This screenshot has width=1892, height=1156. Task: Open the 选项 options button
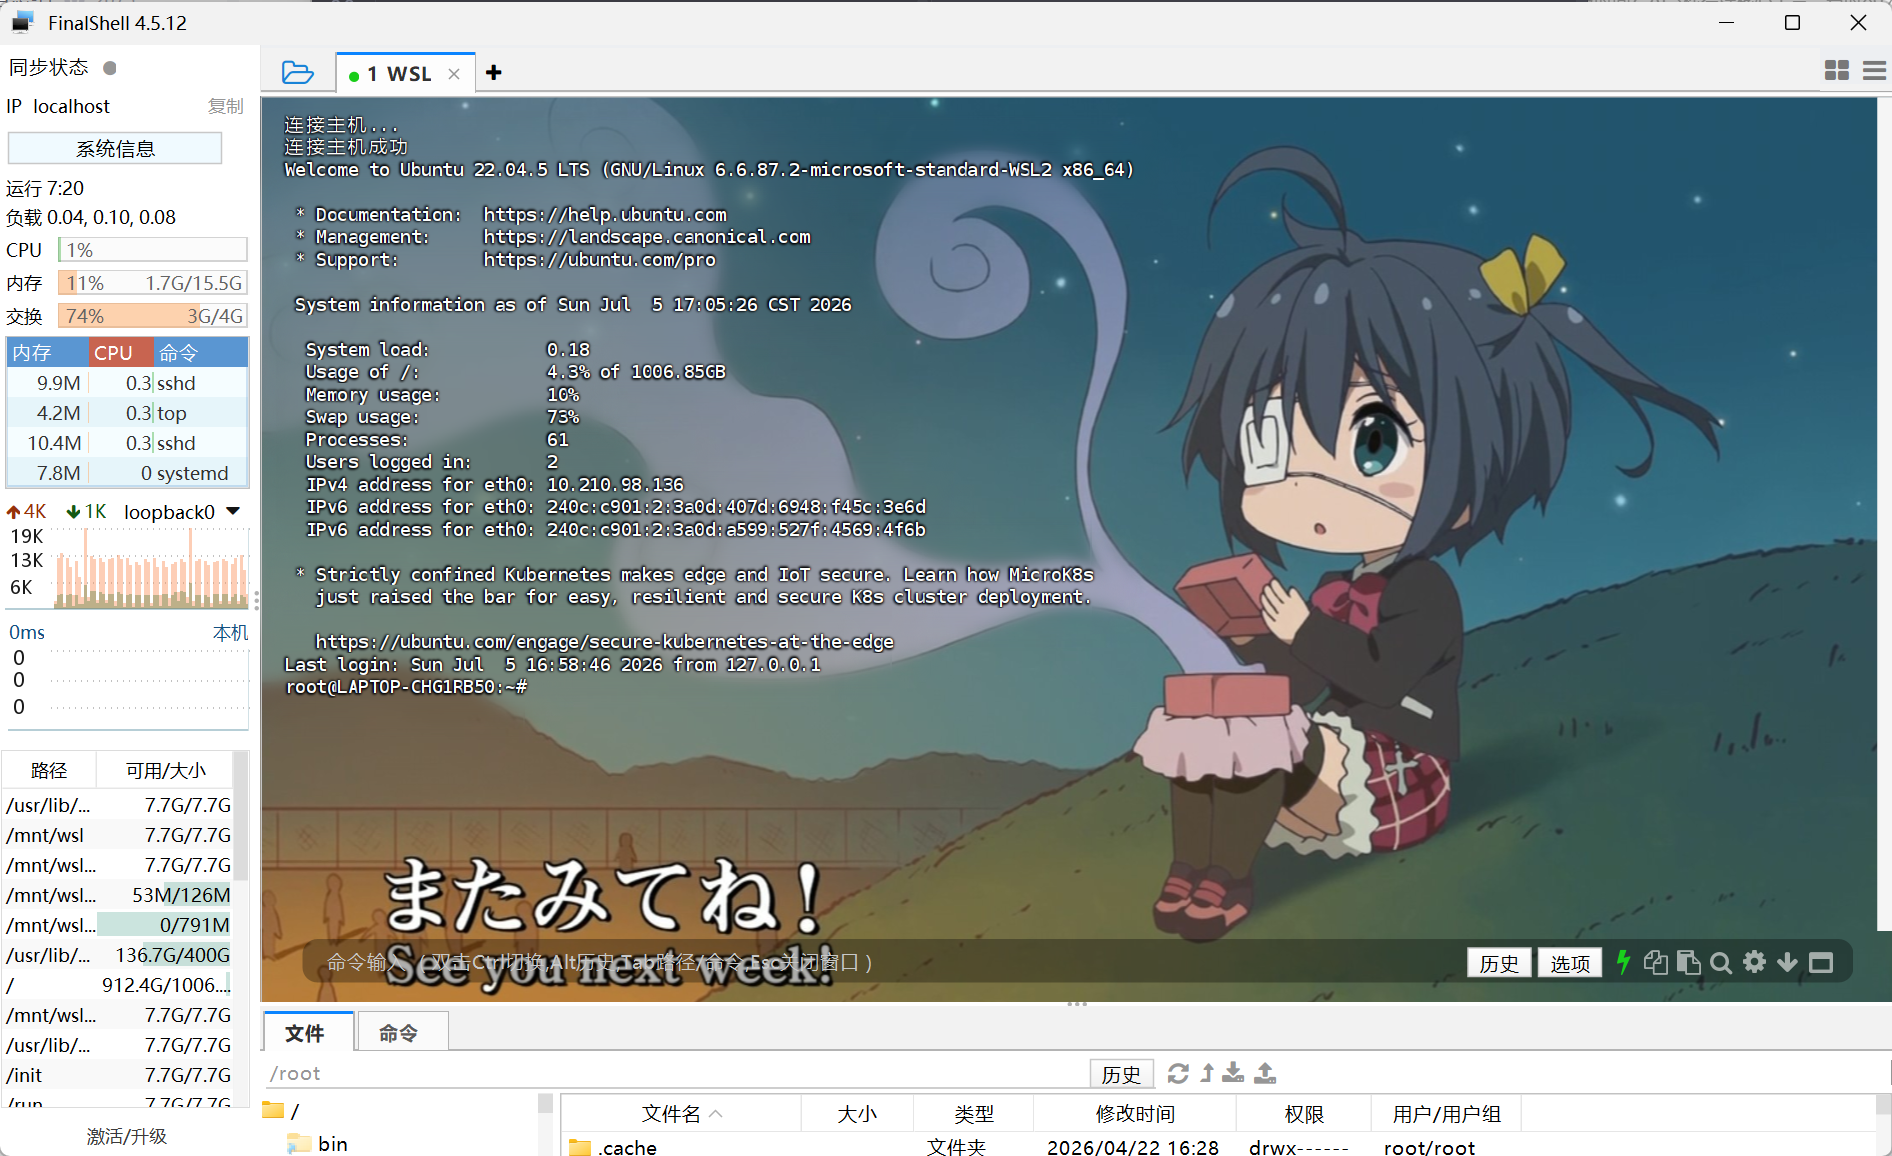[x=1570, y=963]
